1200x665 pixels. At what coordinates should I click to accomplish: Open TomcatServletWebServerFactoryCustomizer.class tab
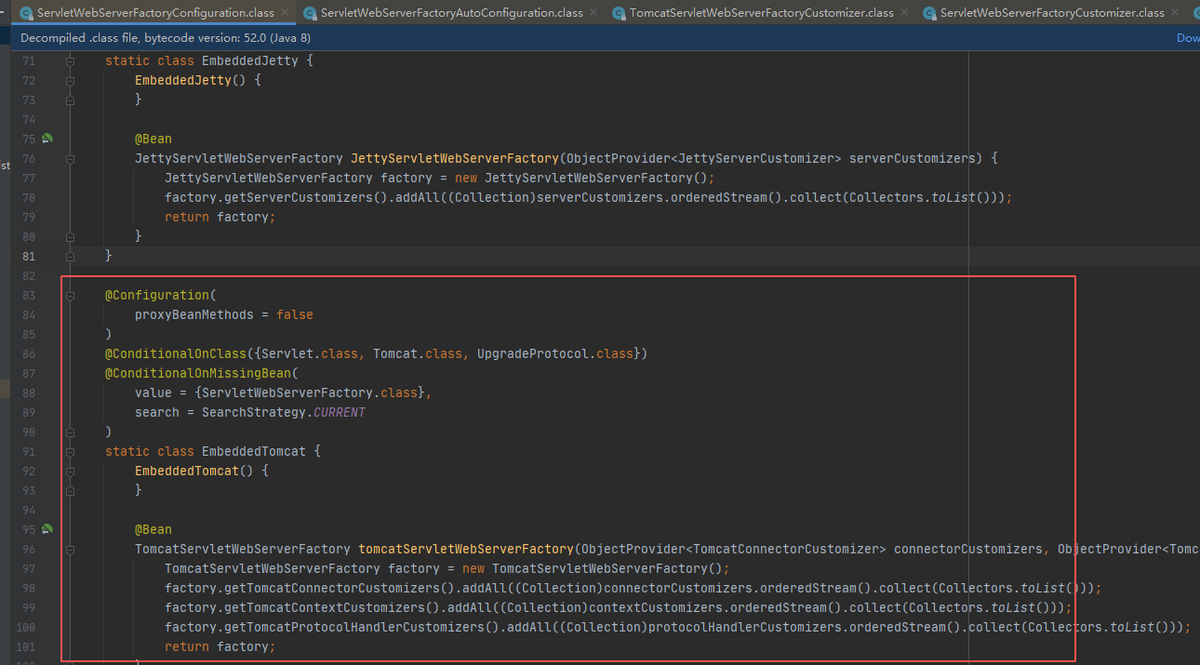(x=762, y=13)
